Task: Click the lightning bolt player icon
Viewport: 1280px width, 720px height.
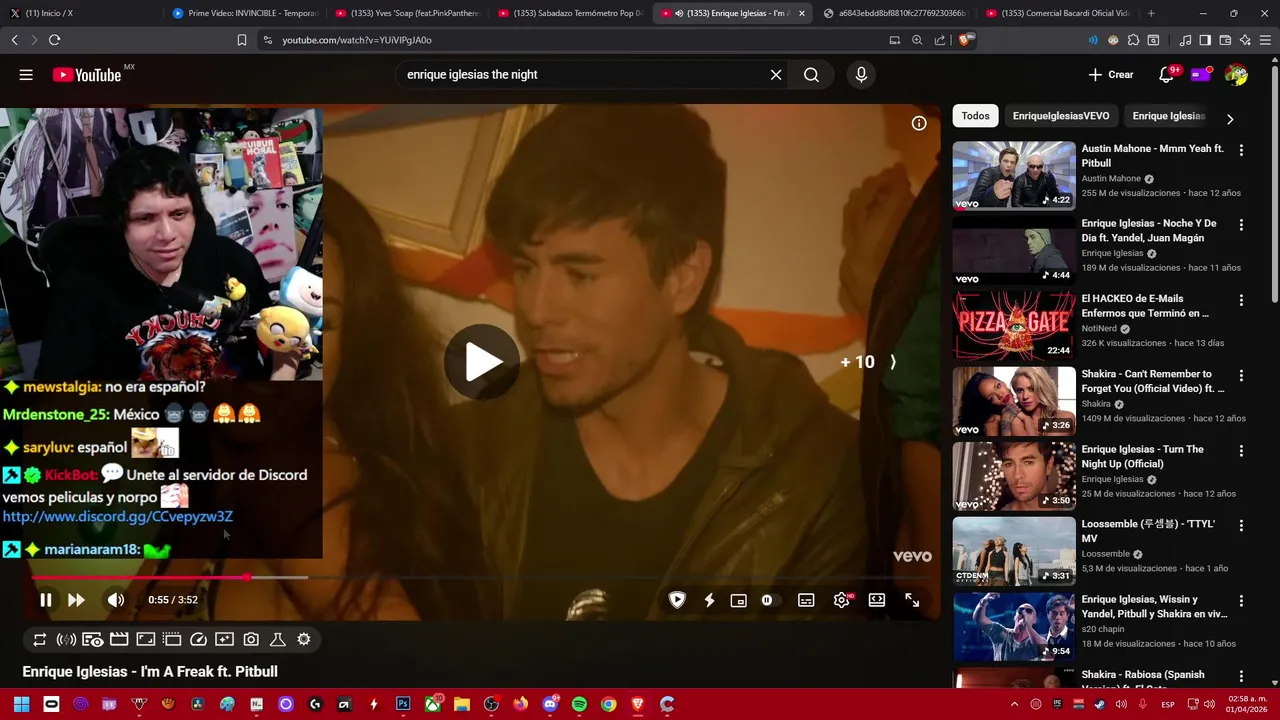Action: coord(709,600)
